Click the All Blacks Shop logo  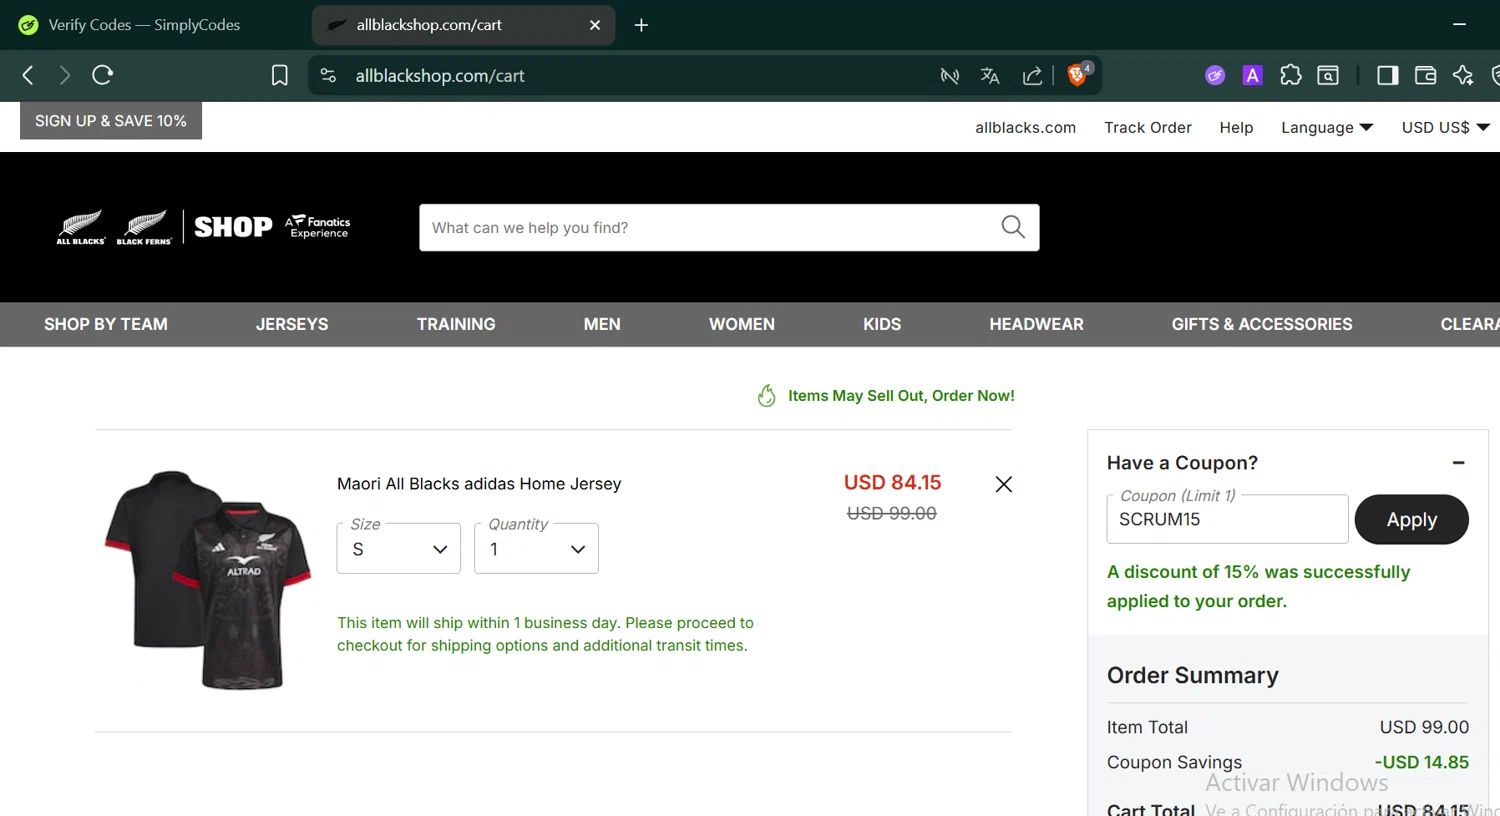[x=203, y=227]
